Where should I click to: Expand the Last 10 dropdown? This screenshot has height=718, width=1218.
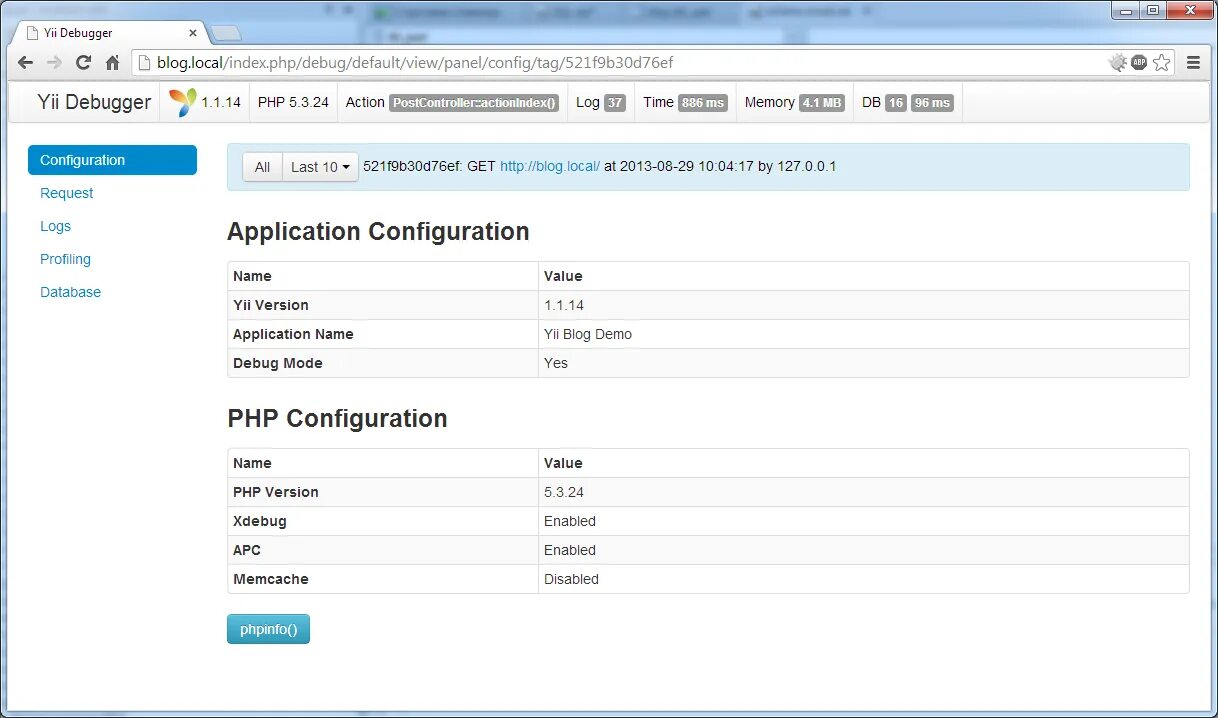(320, 167)
